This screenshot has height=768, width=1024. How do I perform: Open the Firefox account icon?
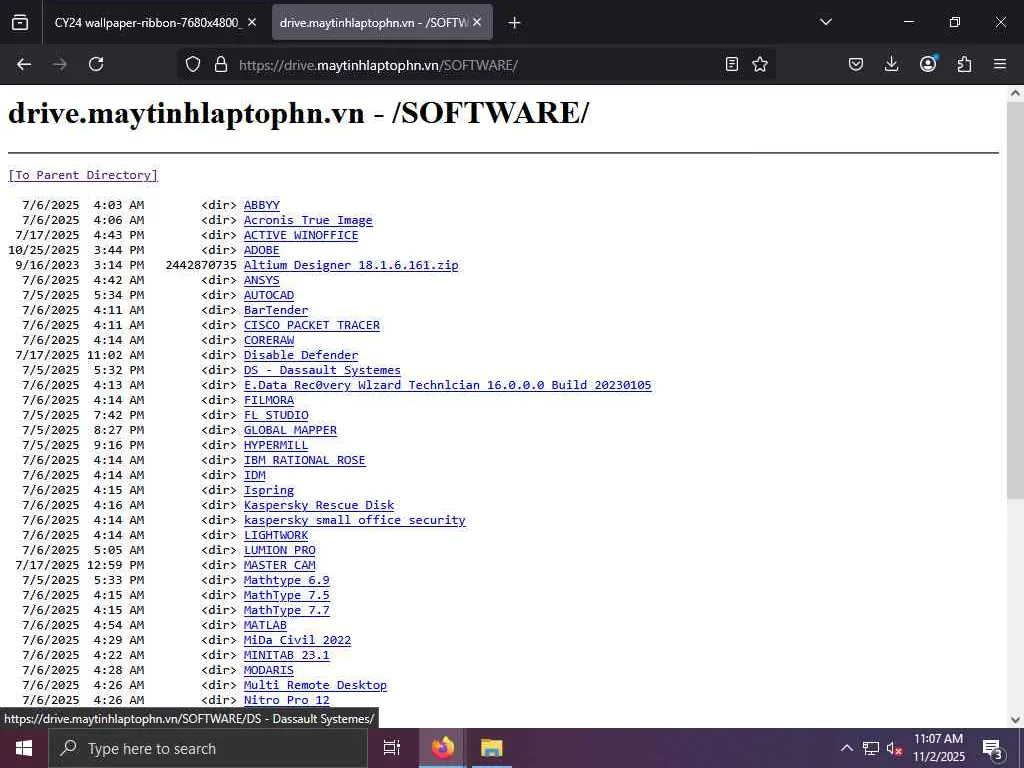(928, 64)
